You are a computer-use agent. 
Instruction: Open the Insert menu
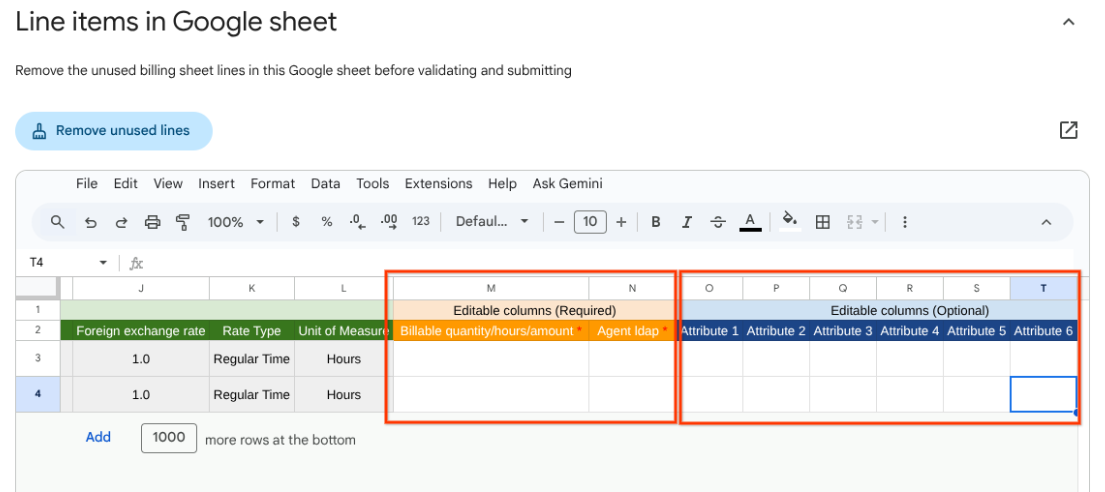[x=216, y=183]
